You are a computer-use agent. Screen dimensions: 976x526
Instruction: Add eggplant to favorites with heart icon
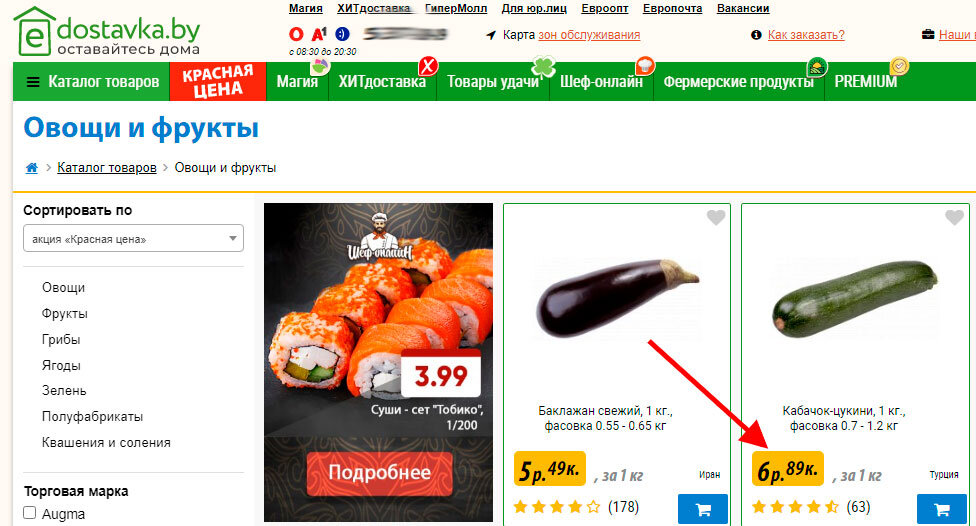pyautogui.click(x=716, y=217)
